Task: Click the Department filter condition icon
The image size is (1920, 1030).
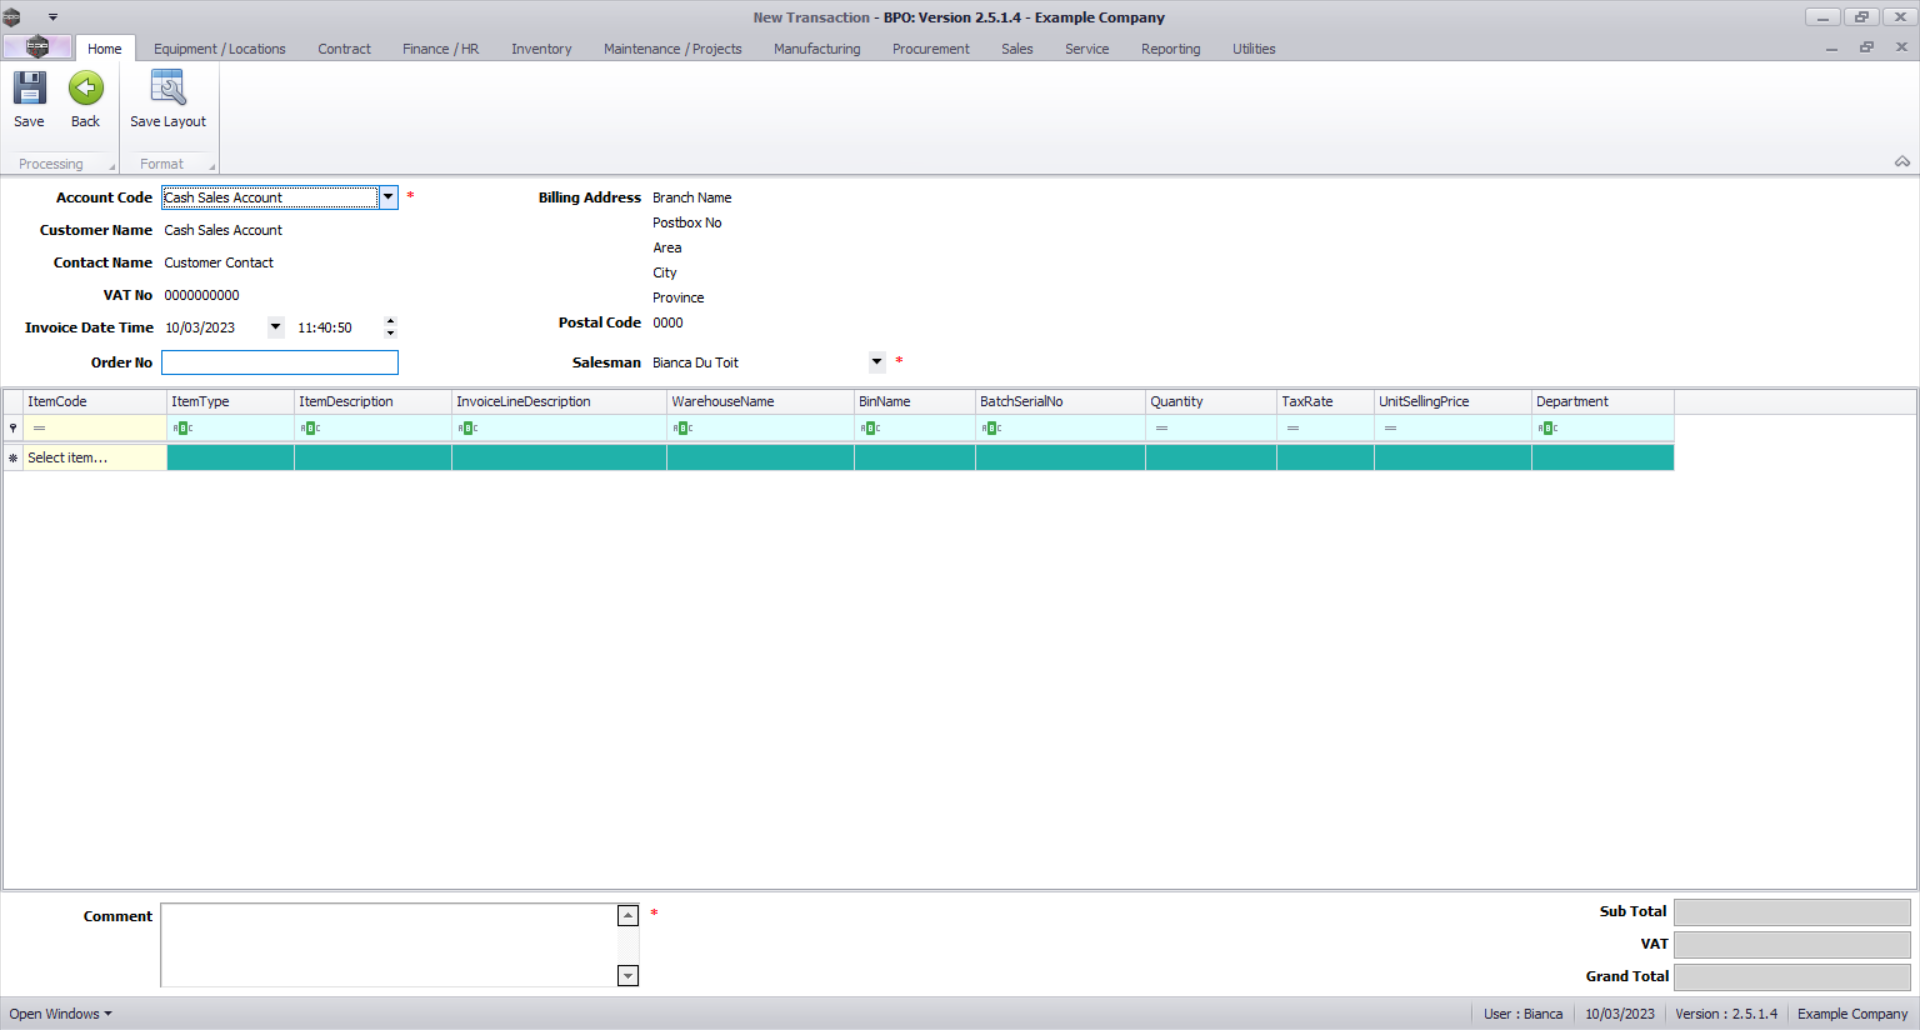Action: (x=1548, y=428)
